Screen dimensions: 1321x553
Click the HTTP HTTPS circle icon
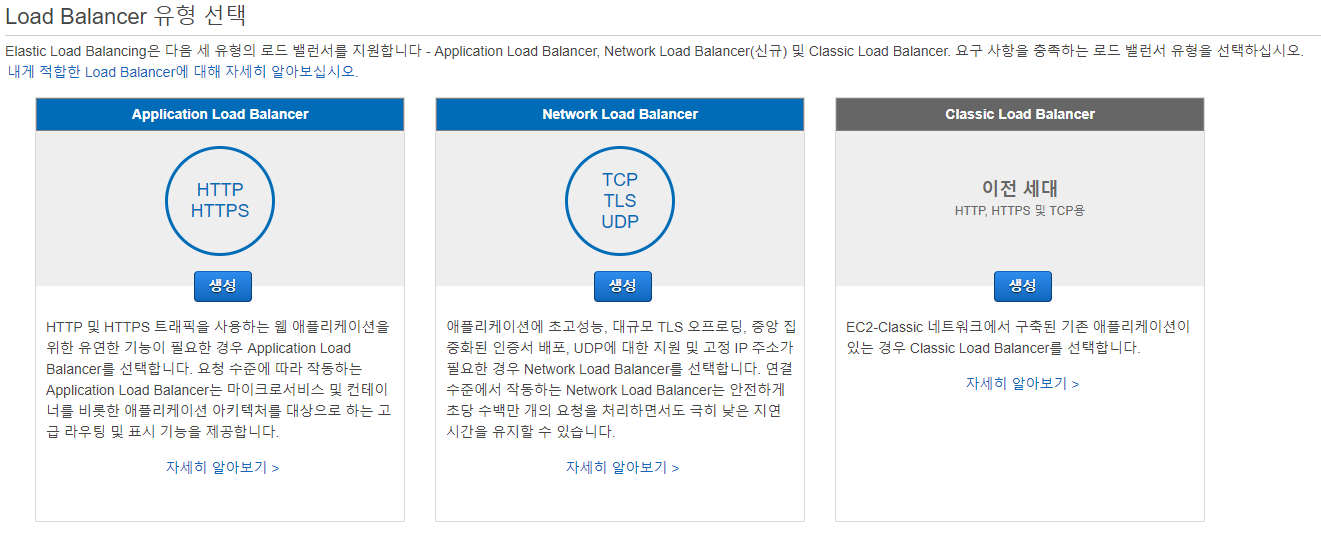tap(220, 200)
